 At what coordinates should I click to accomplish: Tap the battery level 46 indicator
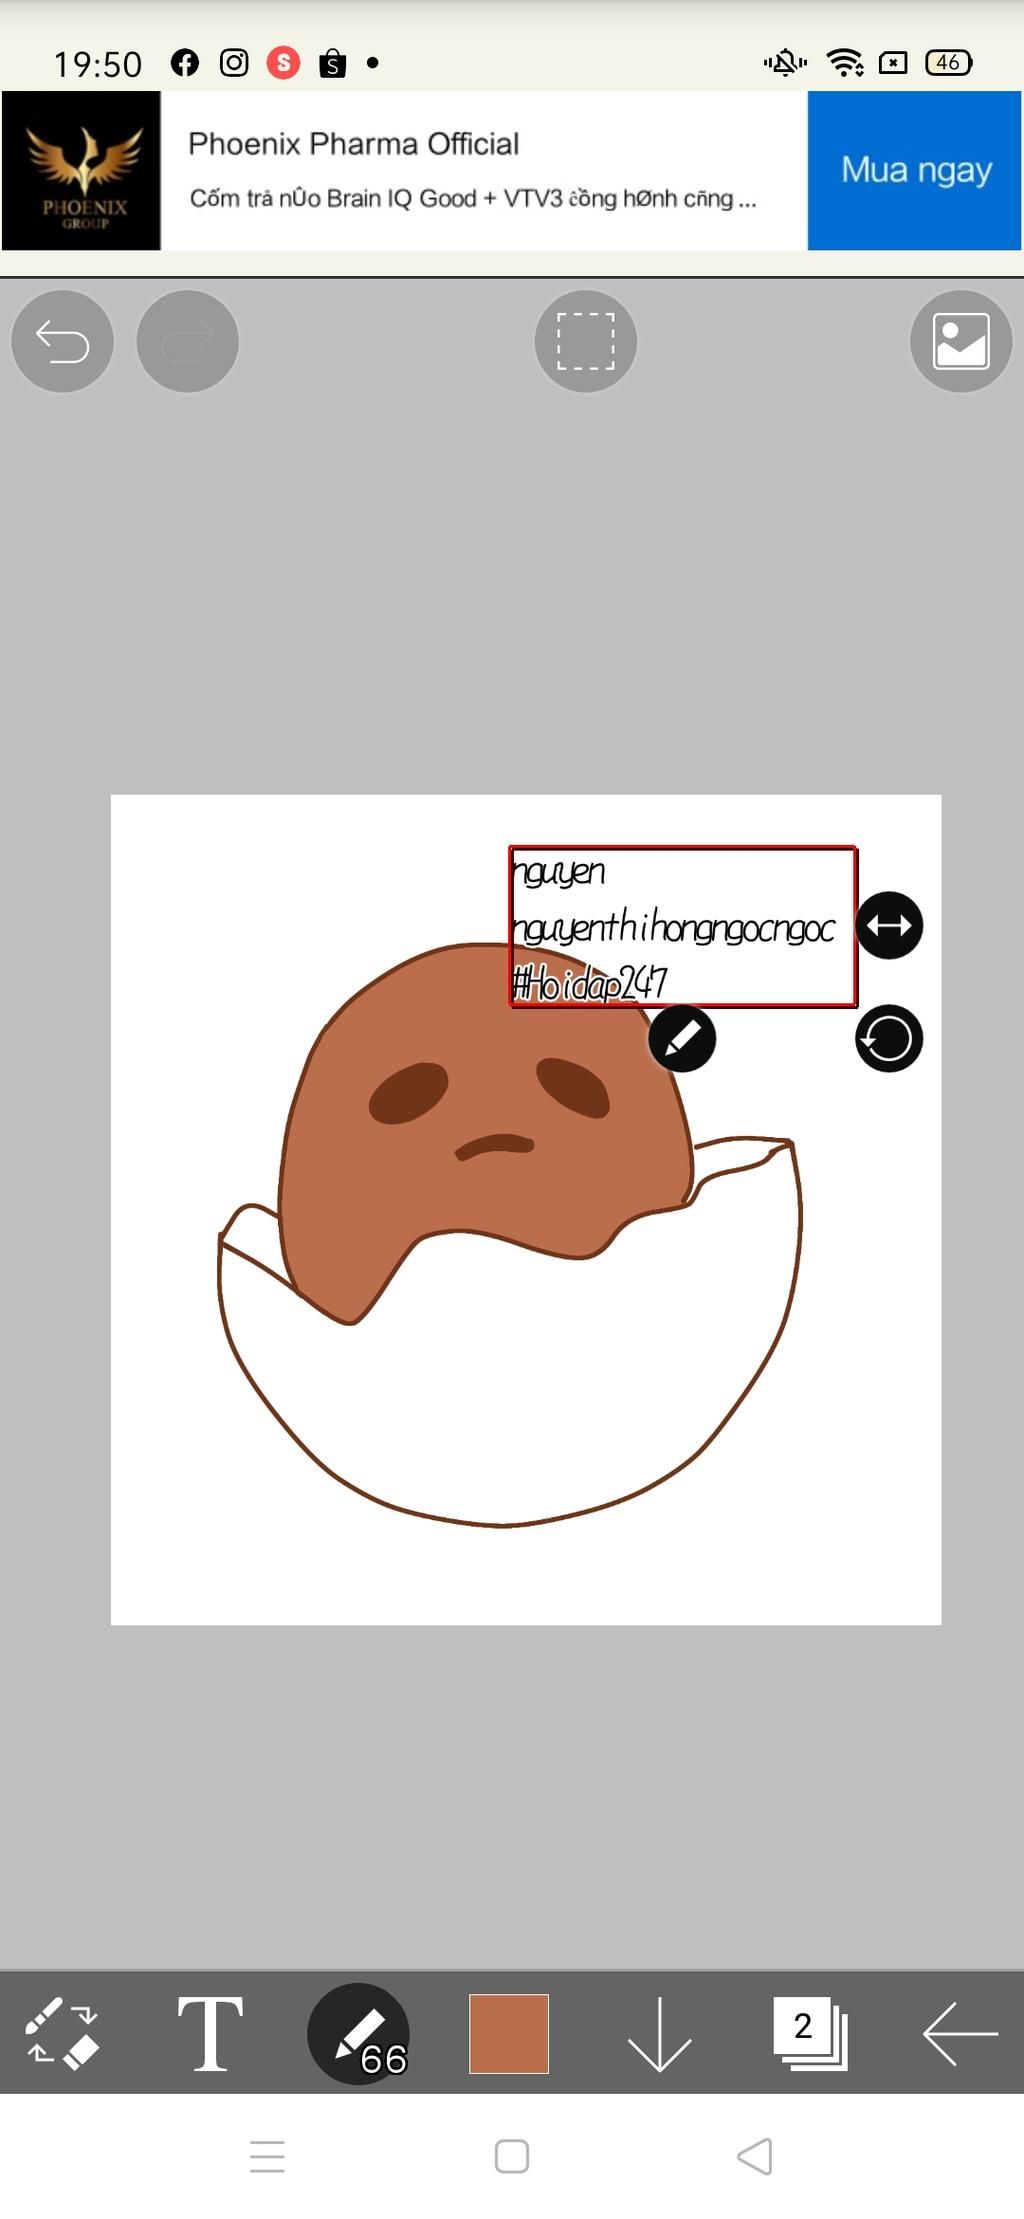(x=949, y=63)
